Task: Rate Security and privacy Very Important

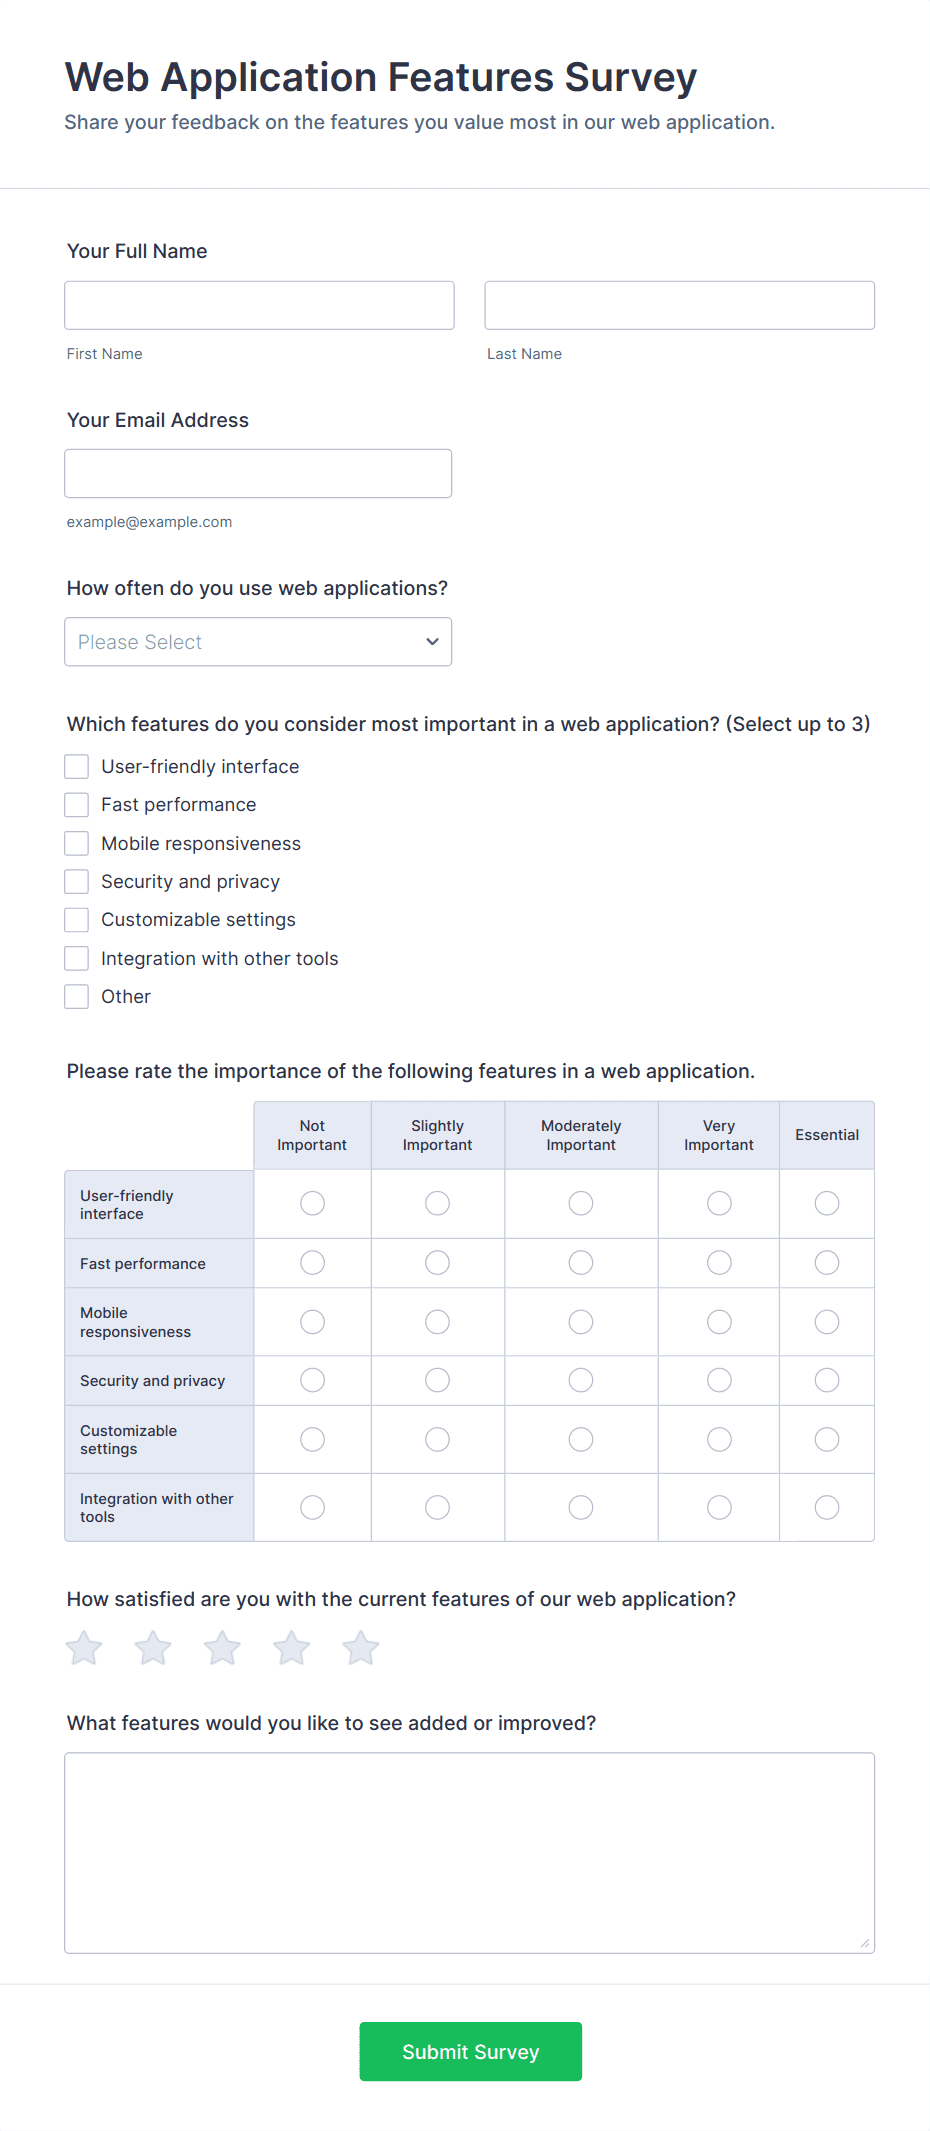Action: coord(718,1380)
